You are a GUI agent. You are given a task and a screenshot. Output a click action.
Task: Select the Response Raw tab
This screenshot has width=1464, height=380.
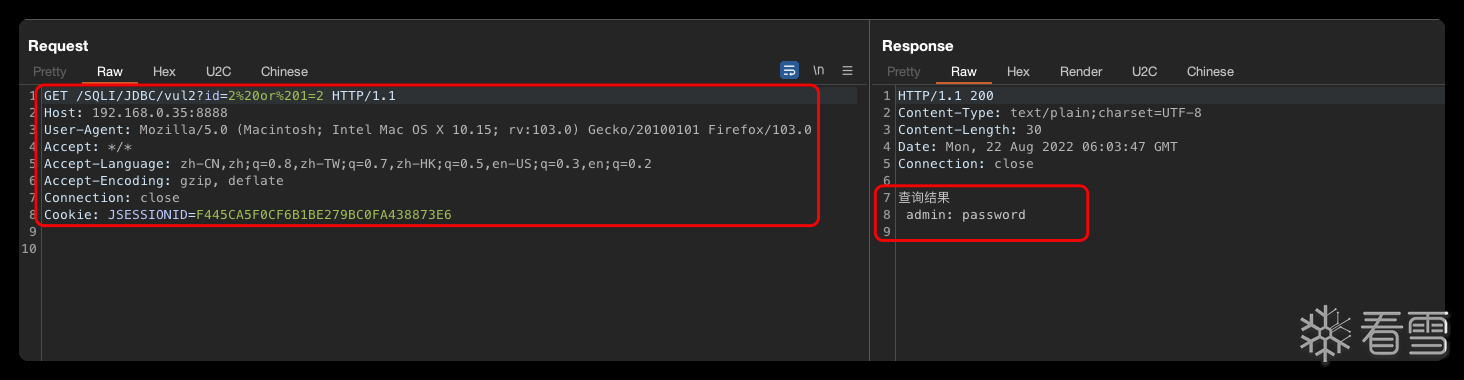point(964,72)
